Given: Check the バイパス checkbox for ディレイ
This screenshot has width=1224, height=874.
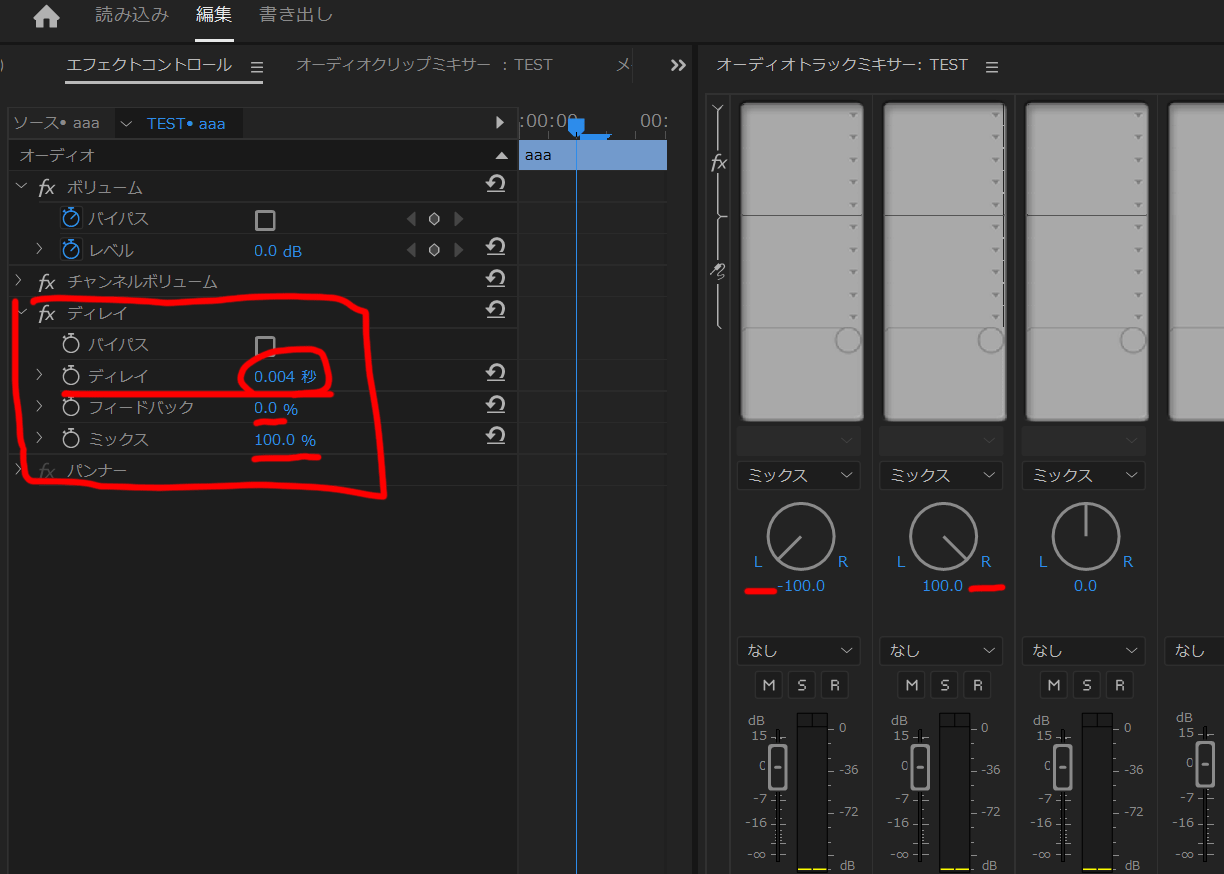Looking at the screenshot, I should pos(263,344).
